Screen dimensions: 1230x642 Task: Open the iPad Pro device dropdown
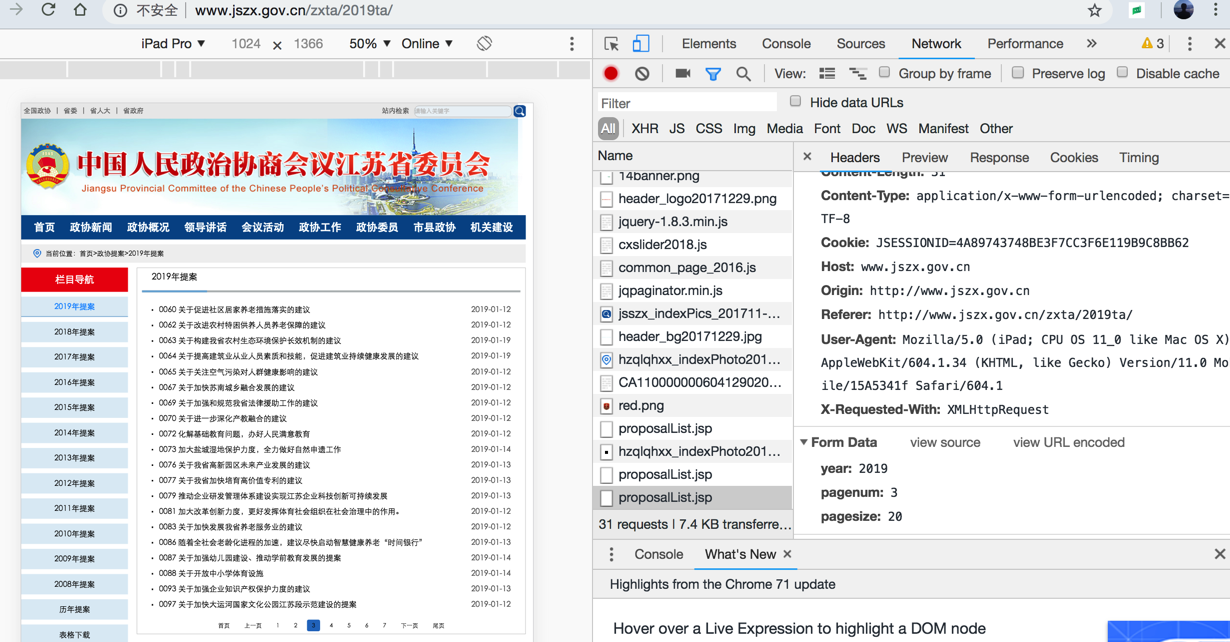pos(173,44)
